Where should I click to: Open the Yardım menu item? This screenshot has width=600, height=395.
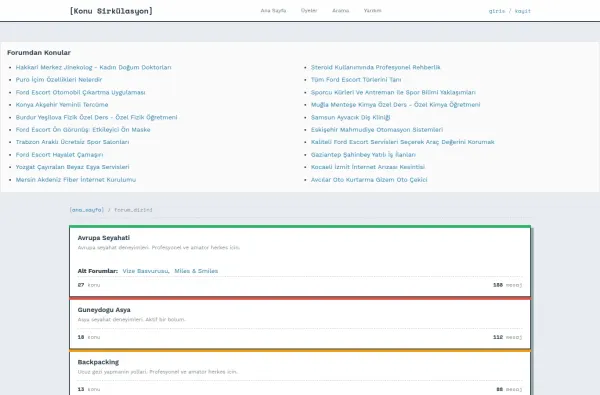click(372, 11)
